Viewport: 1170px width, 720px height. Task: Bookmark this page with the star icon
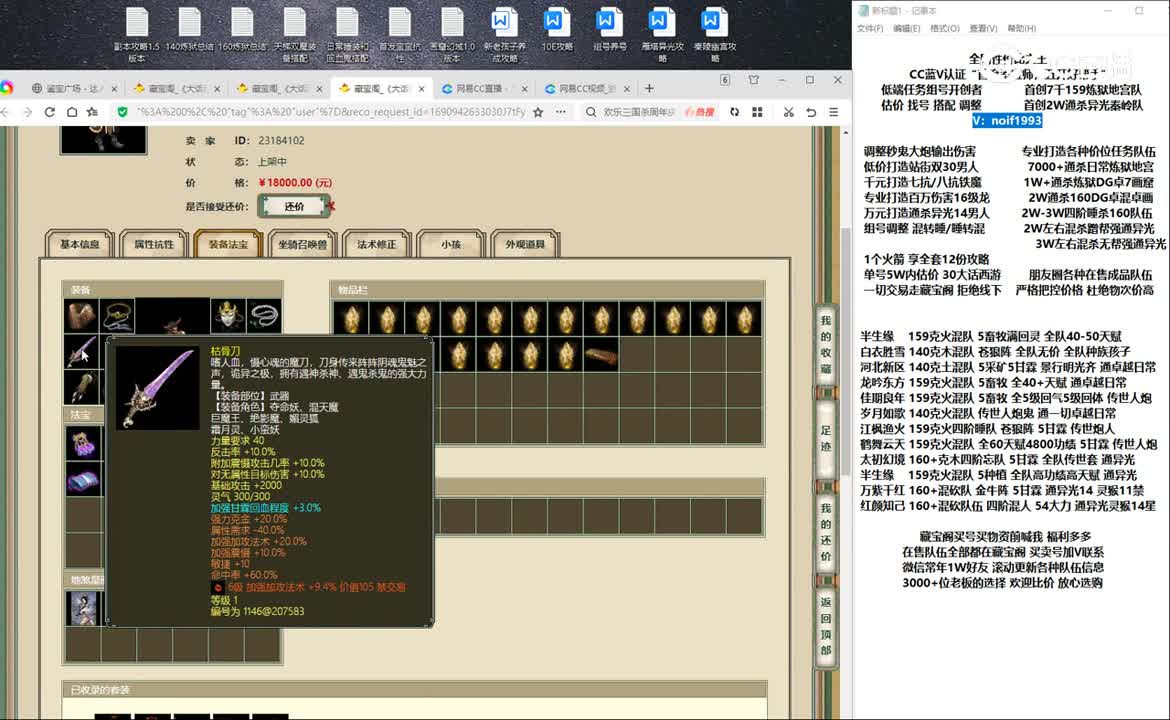coord(538,112)
